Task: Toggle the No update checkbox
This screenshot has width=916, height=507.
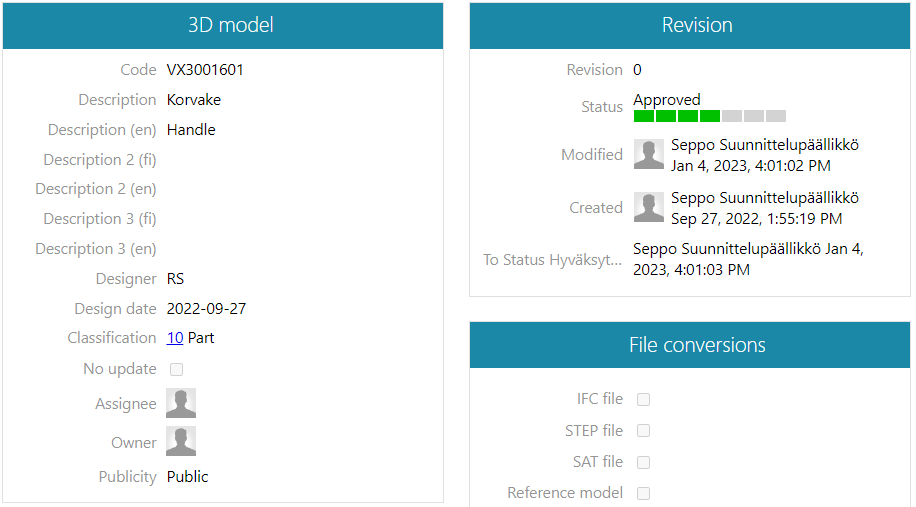Action: (177, 369)
